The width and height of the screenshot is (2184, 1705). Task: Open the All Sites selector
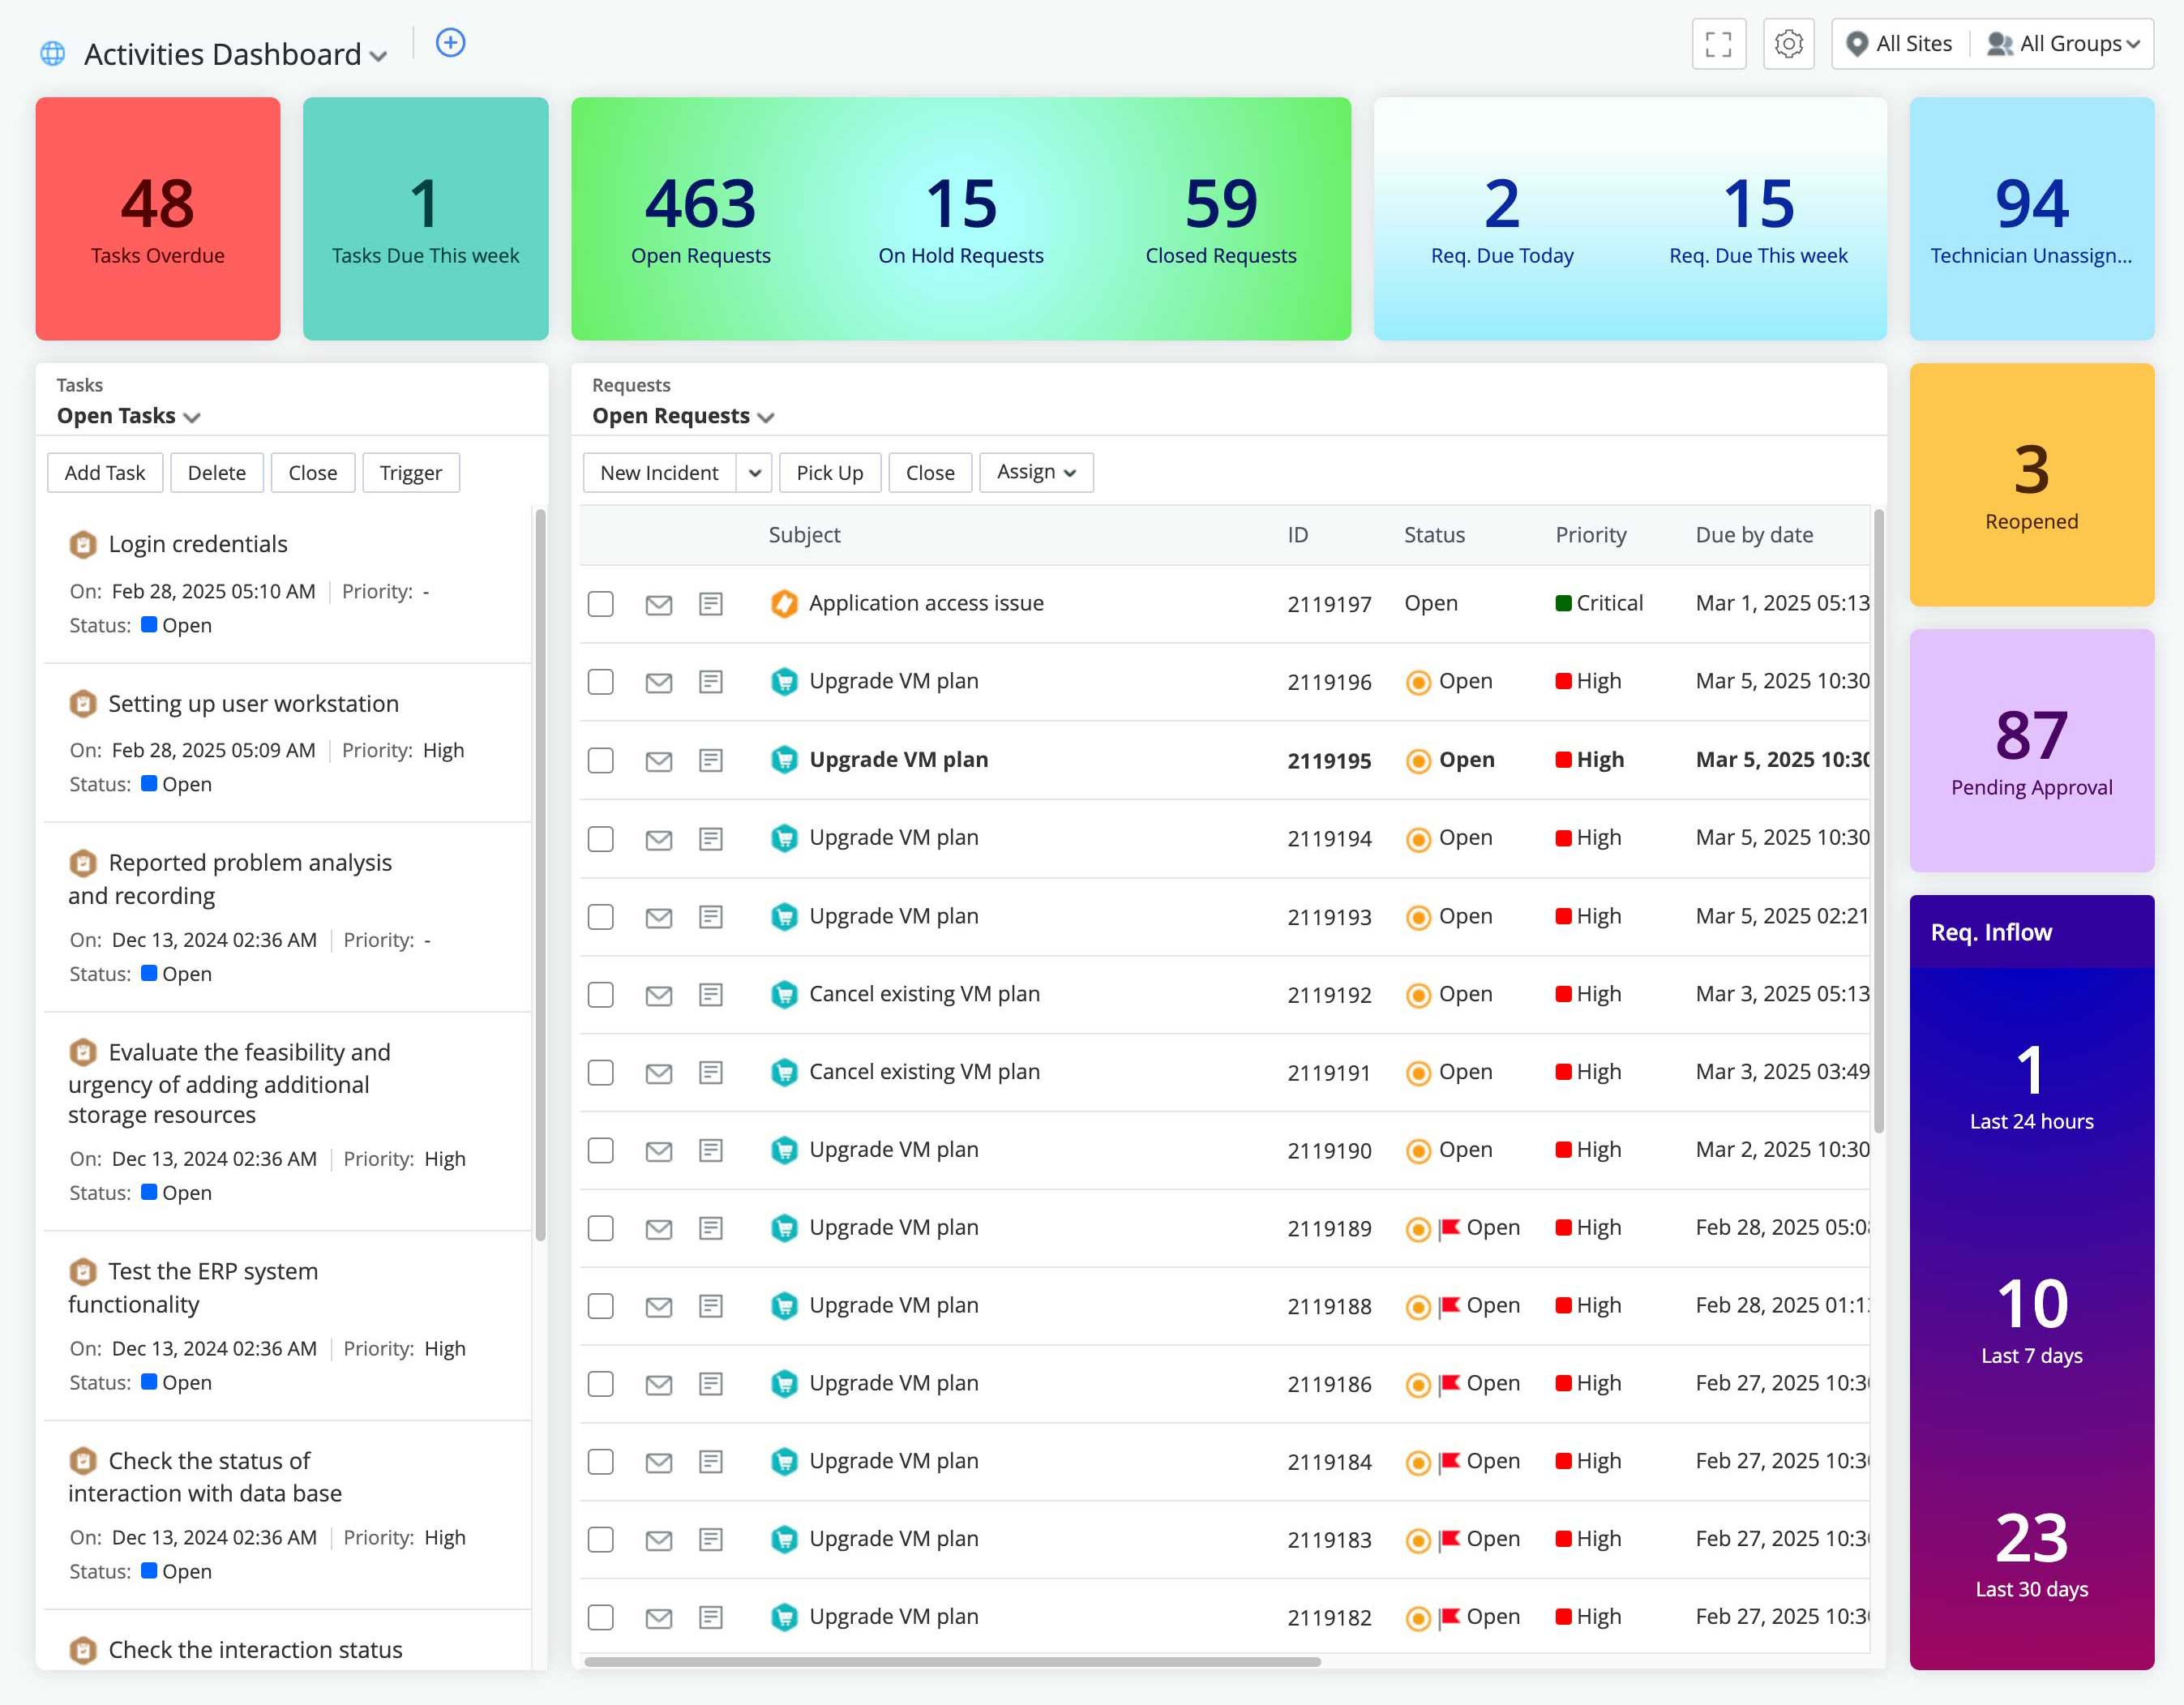pyautogui.click(x=1899, y=43)
